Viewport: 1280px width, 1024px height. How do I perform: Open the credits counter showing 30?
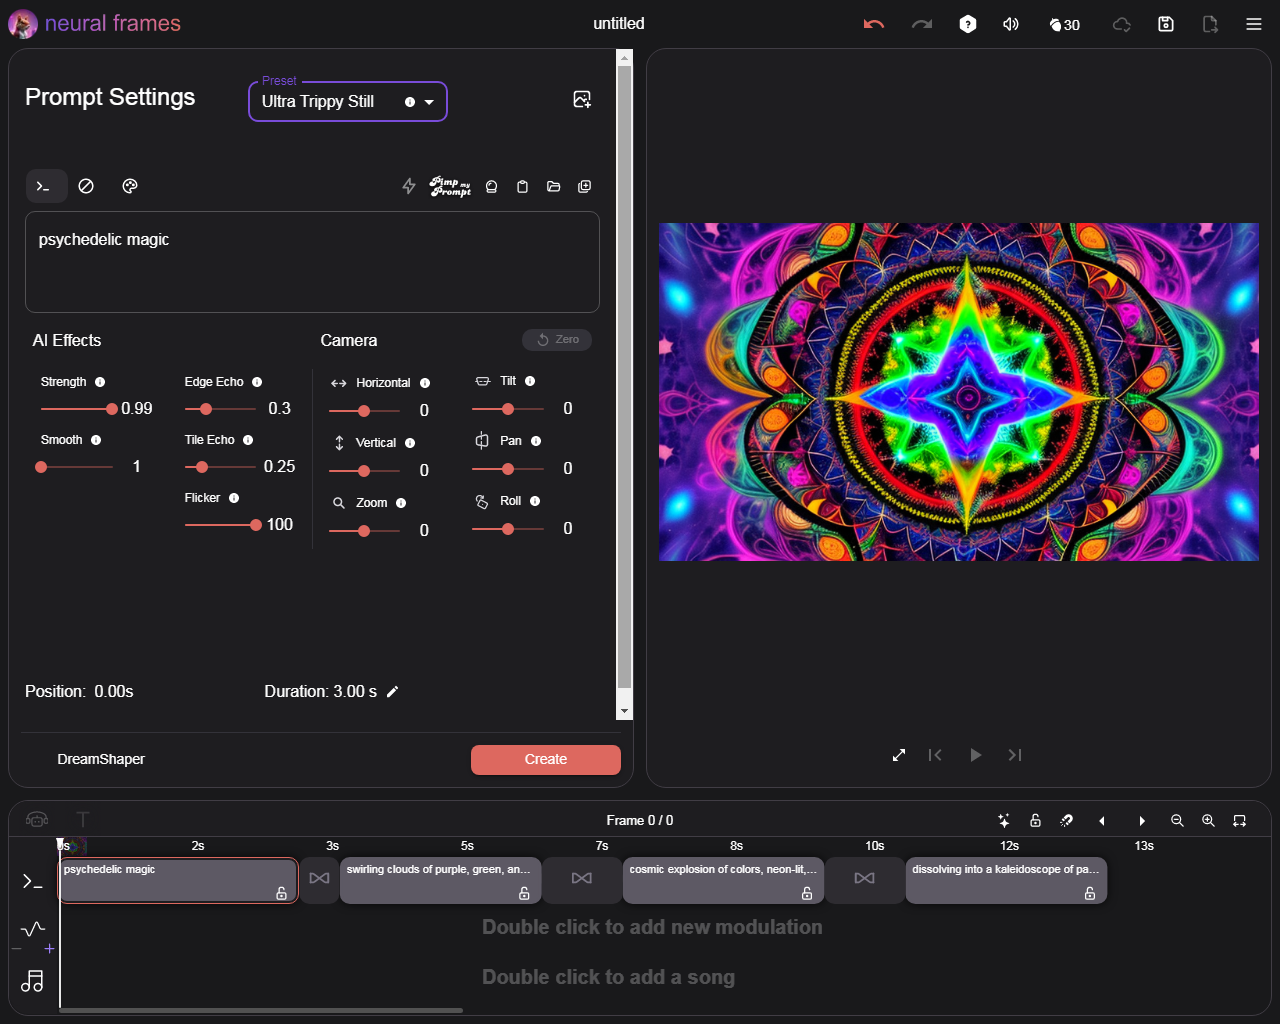tap(1064, 25)
